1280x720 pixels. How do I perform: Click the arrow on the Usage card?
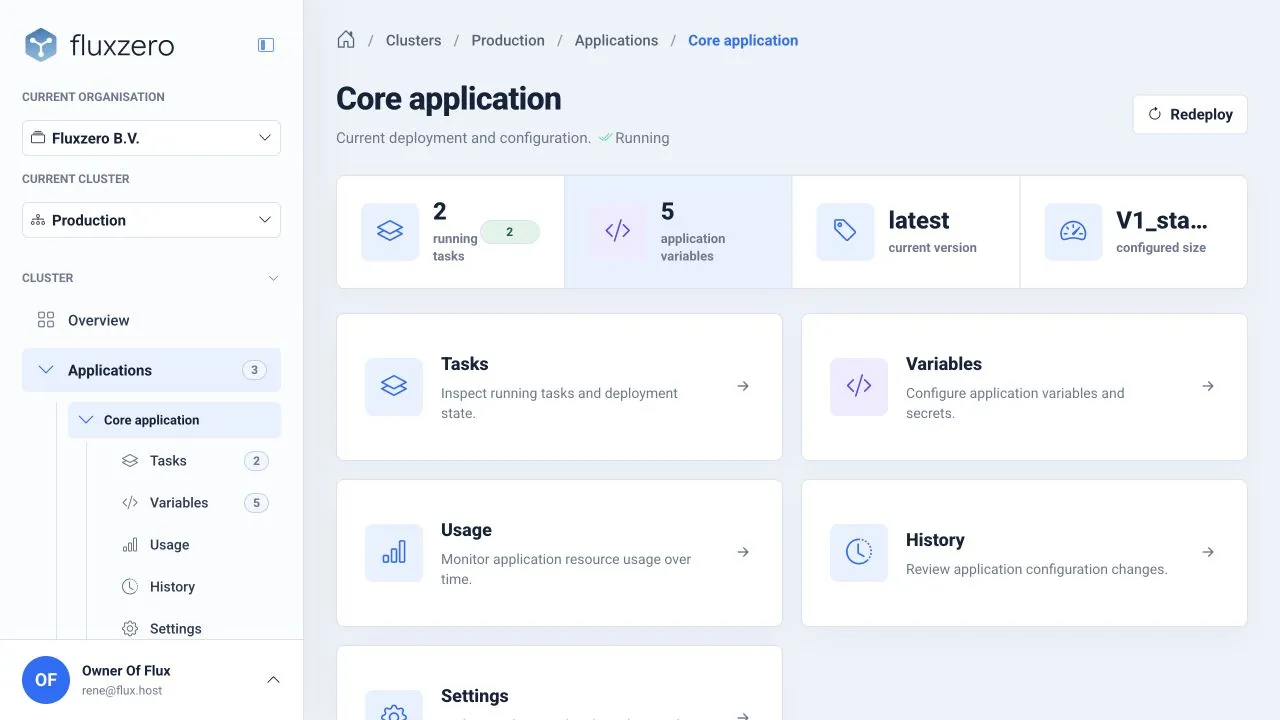tap(743, 552)
